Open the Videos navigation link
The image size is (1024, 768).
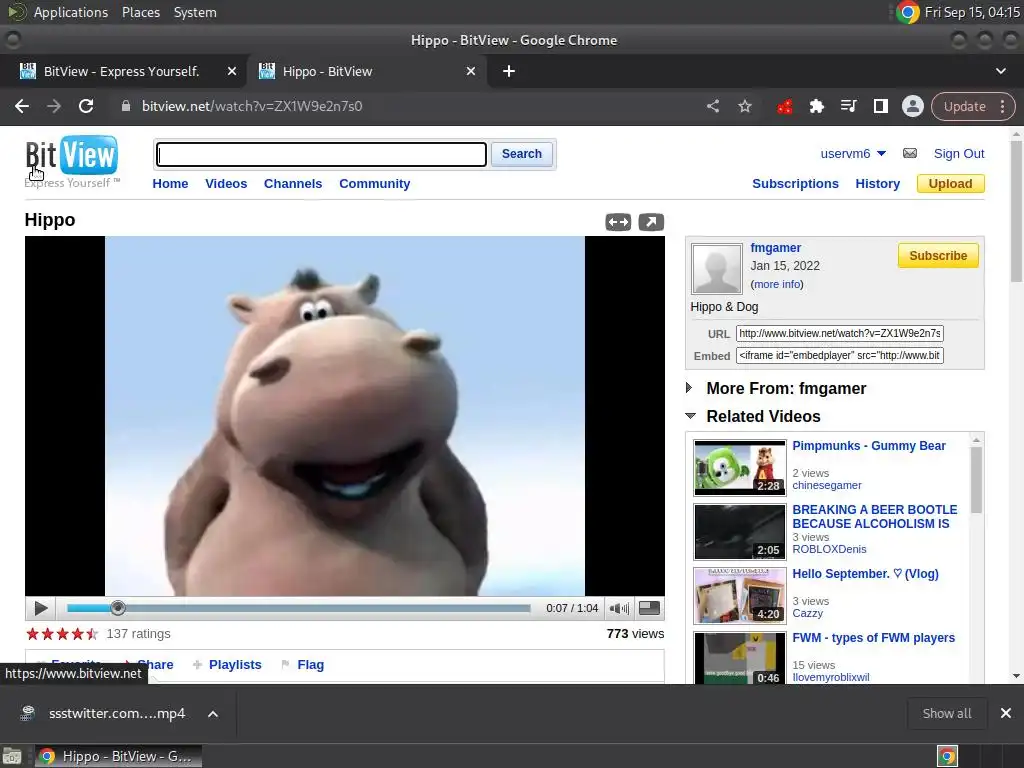click(226, 184)
